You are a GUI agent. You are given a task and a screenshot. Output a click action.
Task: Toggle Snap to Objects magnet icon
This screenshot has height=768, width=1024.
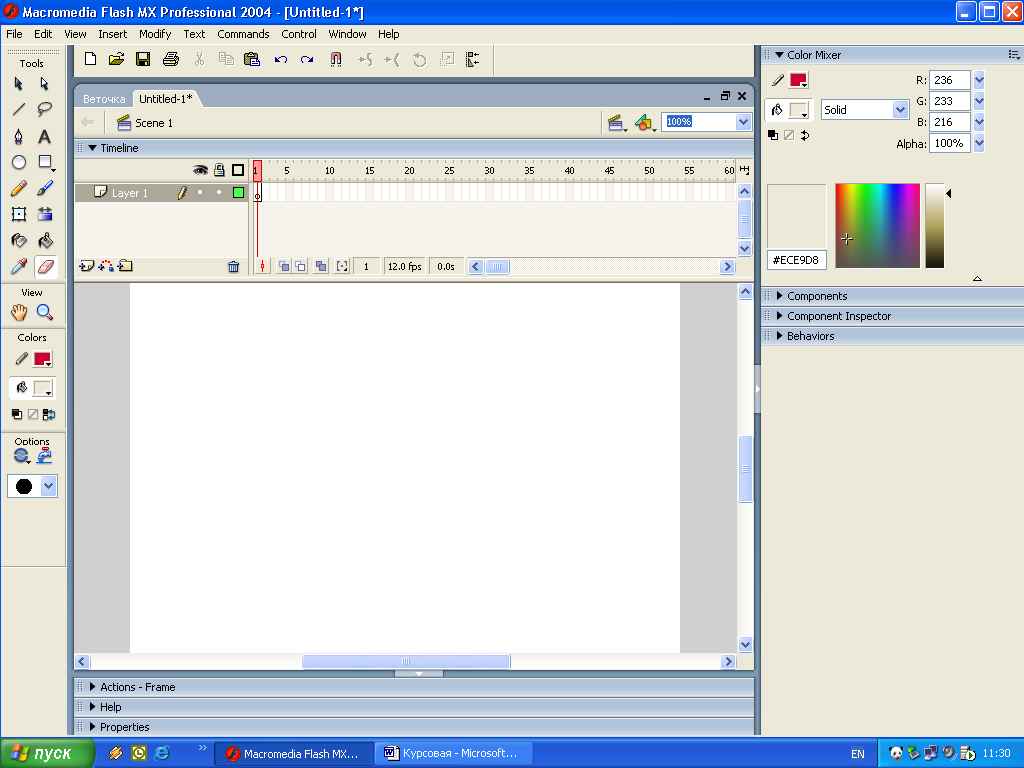point(336,59)
